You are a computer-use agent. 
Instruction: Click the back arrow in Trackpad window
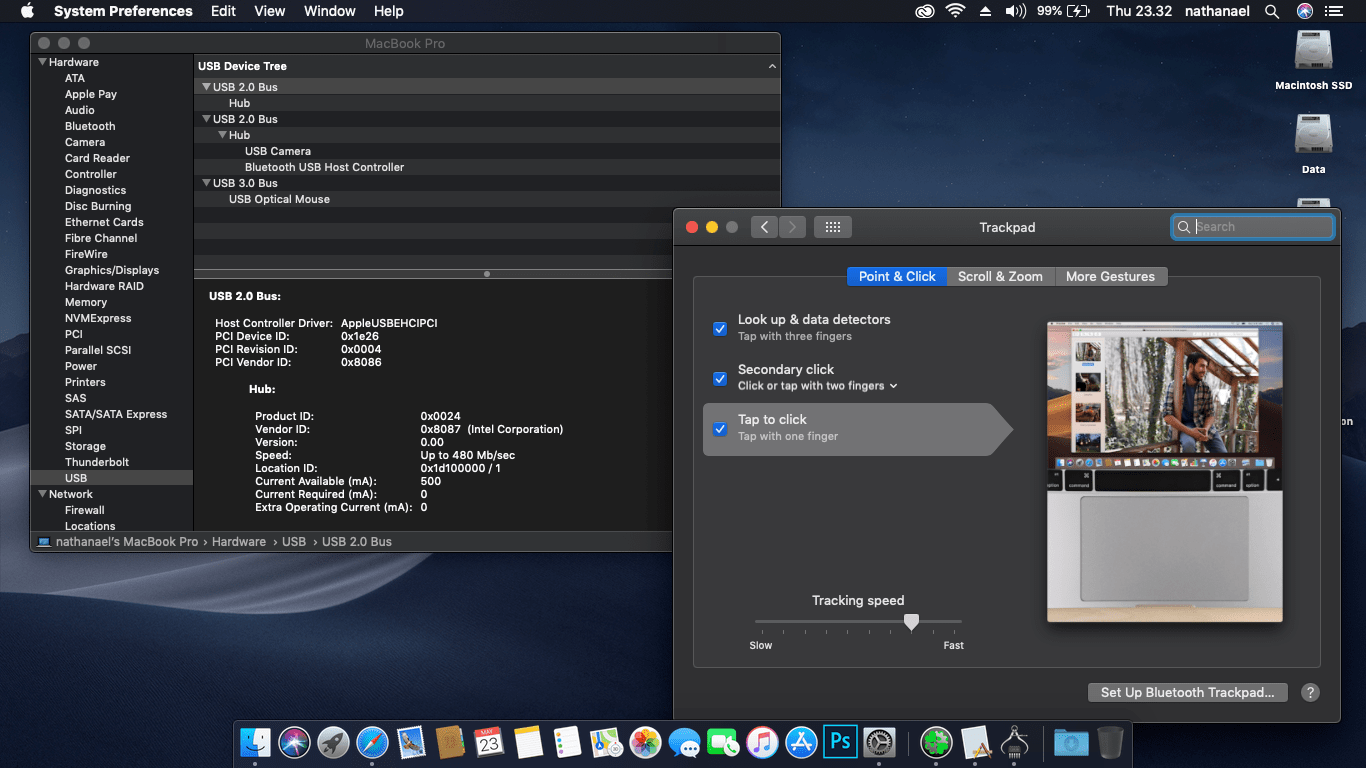coord(764,227)
